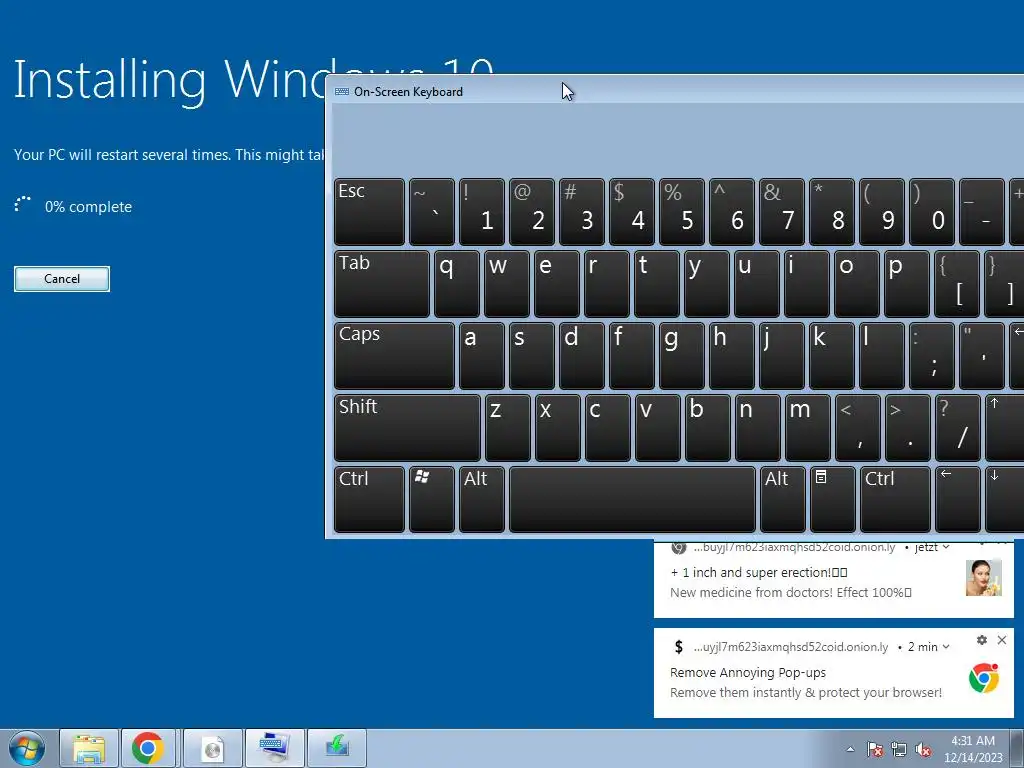
Task: Click the left arrow key
Action: pos(958,500)
